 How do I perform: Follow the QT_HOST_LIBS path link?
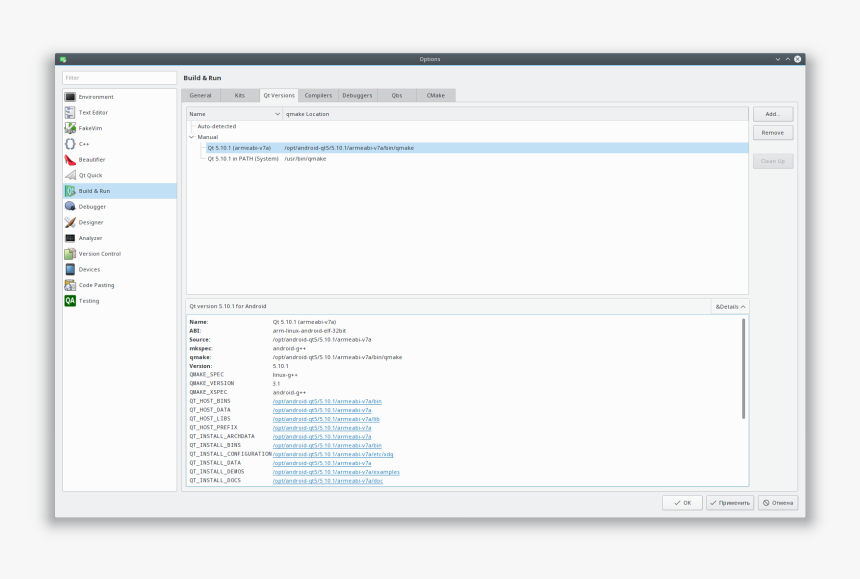[x=326, y=419]
